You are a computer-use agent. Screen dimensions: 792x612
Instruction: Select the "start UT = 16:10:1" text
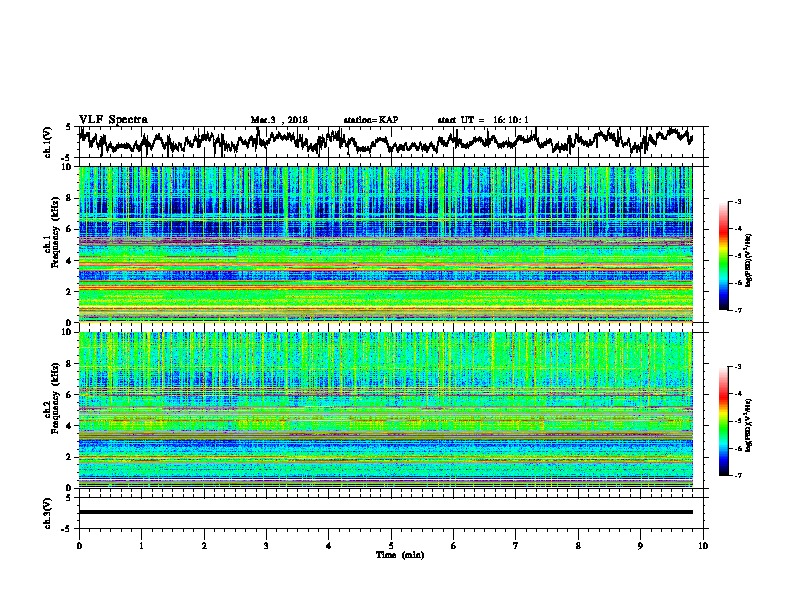[483, 120]
